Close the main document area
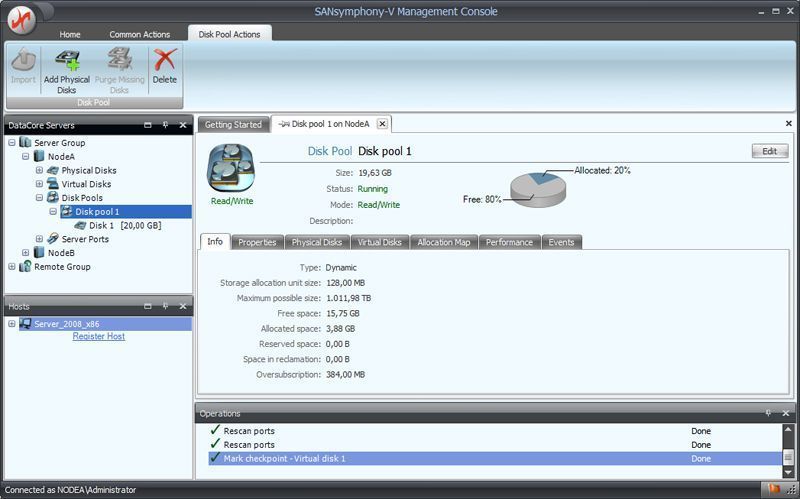 pyautogui.click(x=789, y=123)
